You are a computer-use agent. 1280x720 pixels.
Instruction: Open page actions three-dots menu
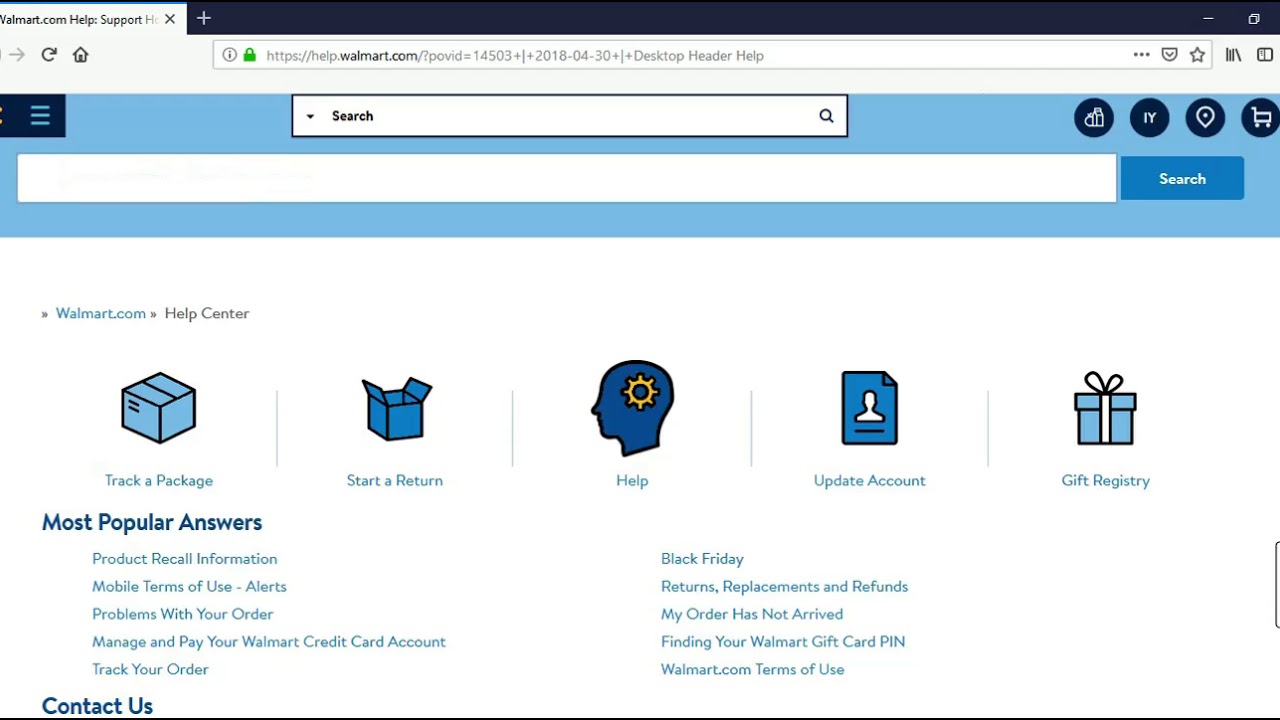pos(1141,55)
